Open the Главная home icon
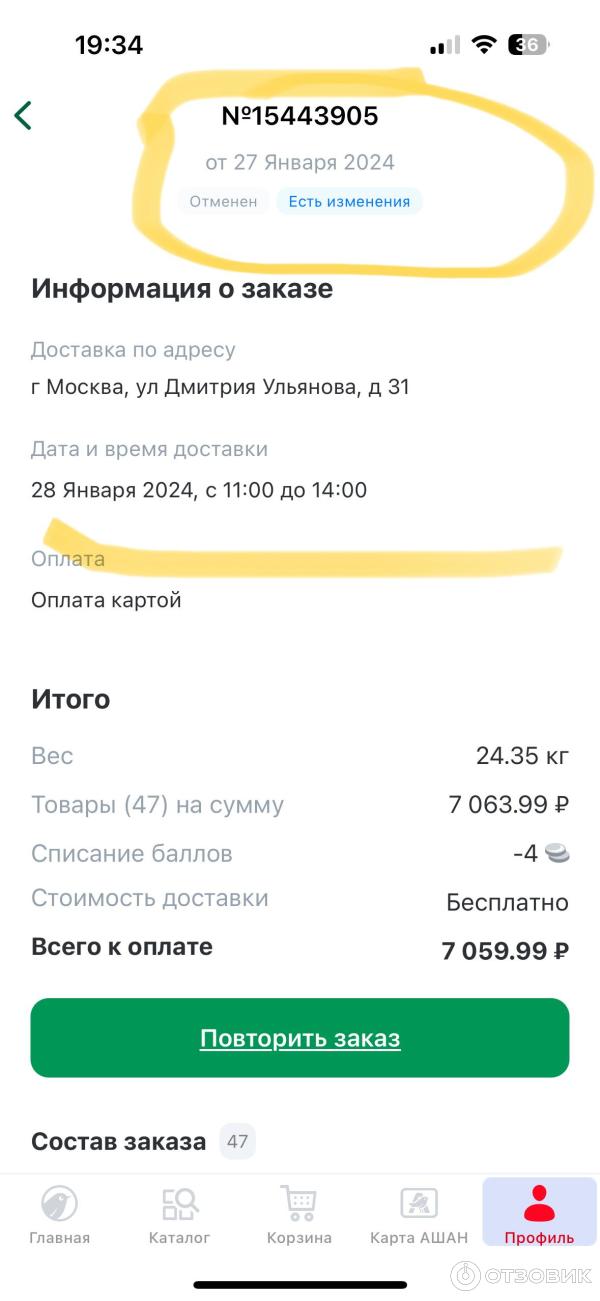Viewport: 600px width, 1301px height. tap(59, 1203)
